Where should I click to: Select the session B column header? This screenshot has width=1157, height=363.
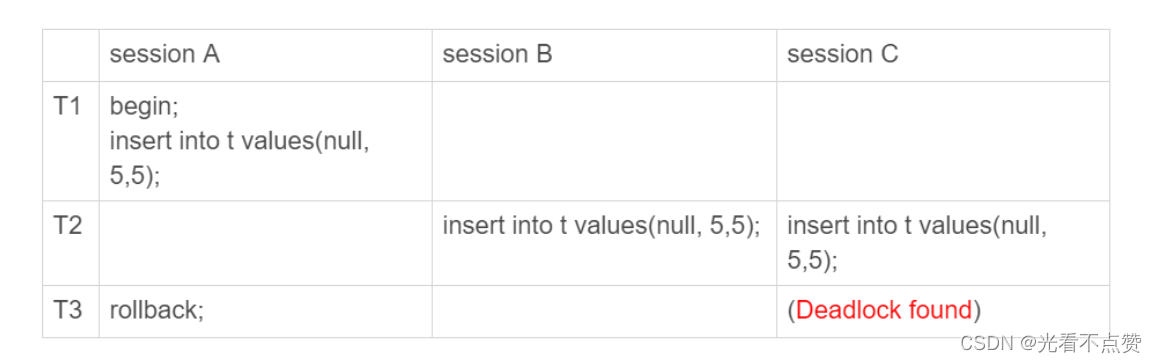coord(497,55)
